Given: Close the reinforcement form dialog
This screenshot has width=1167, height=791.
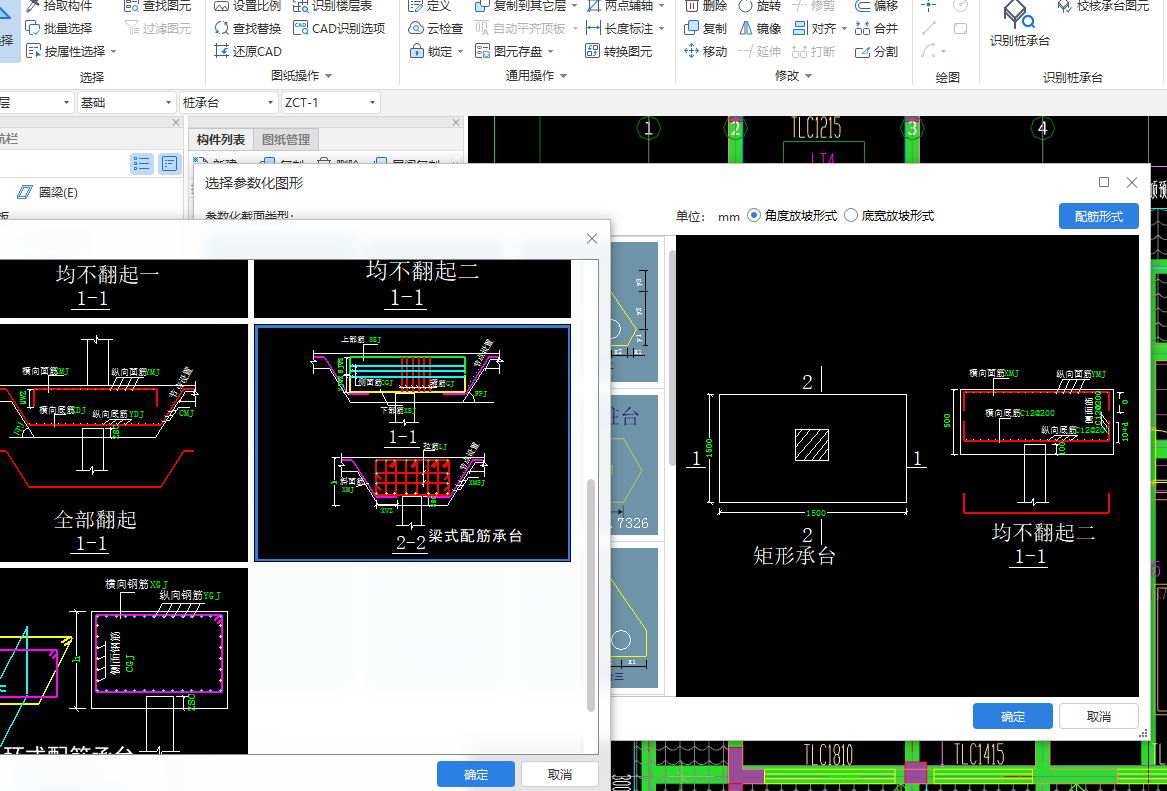Looking at the screenshot, I should click(x=592, y=238).
